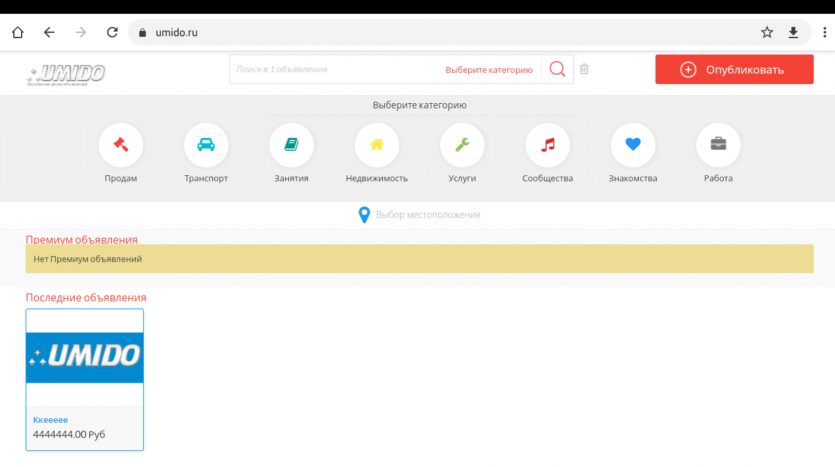Expand the Выберите категорию search dropdown
The width and height of the screenshot is (835, 467).
(x=489, y=70)
